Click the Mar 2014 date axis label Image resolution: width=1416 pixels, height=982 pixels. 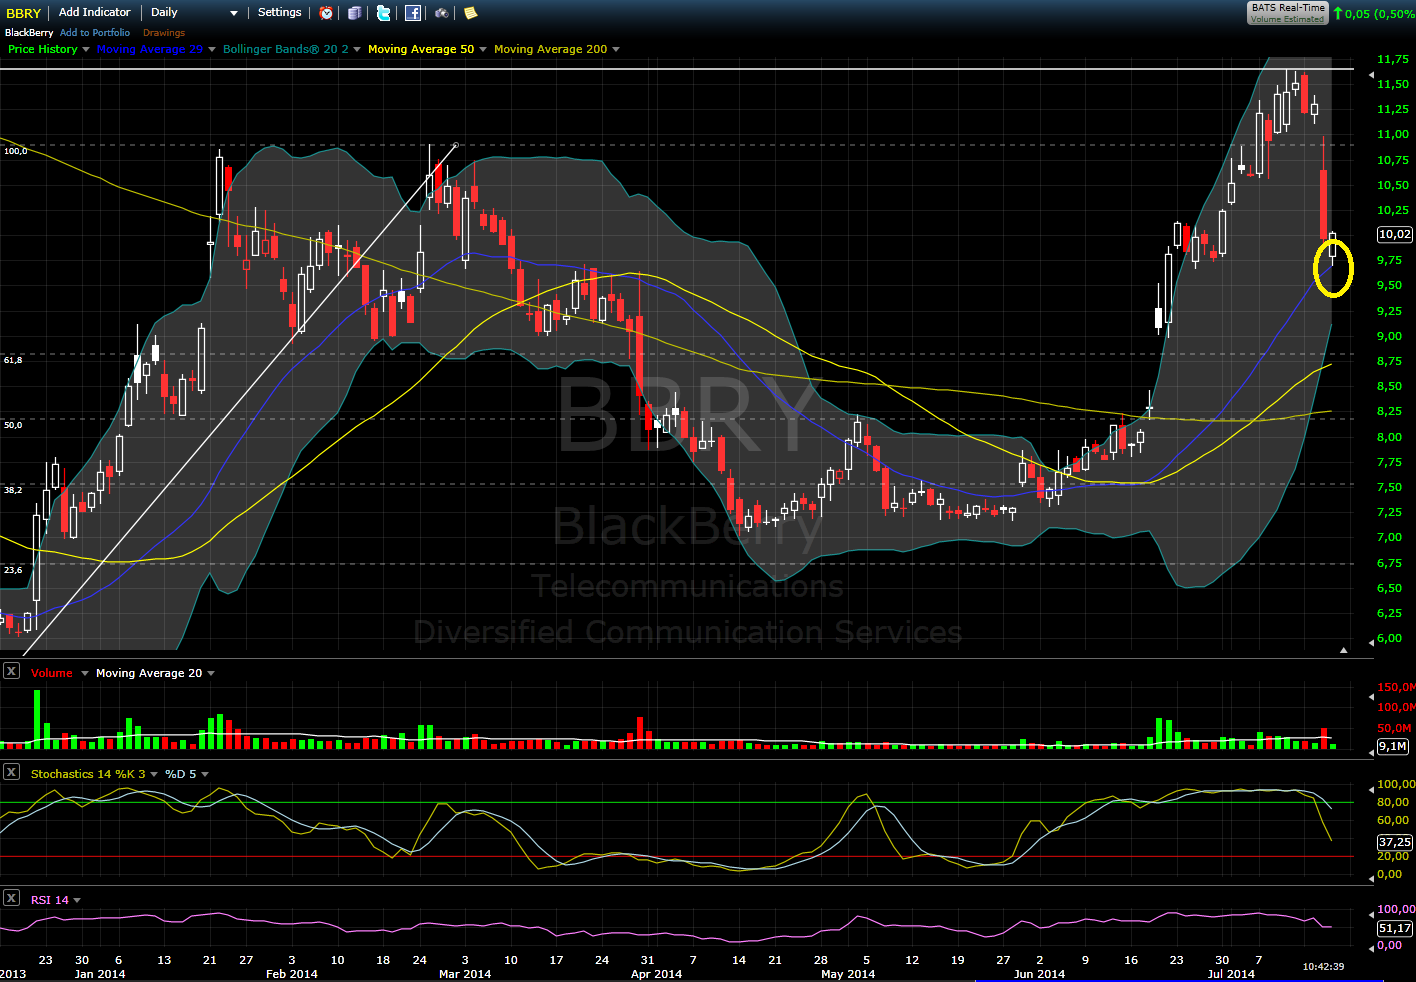pos(465,974)
